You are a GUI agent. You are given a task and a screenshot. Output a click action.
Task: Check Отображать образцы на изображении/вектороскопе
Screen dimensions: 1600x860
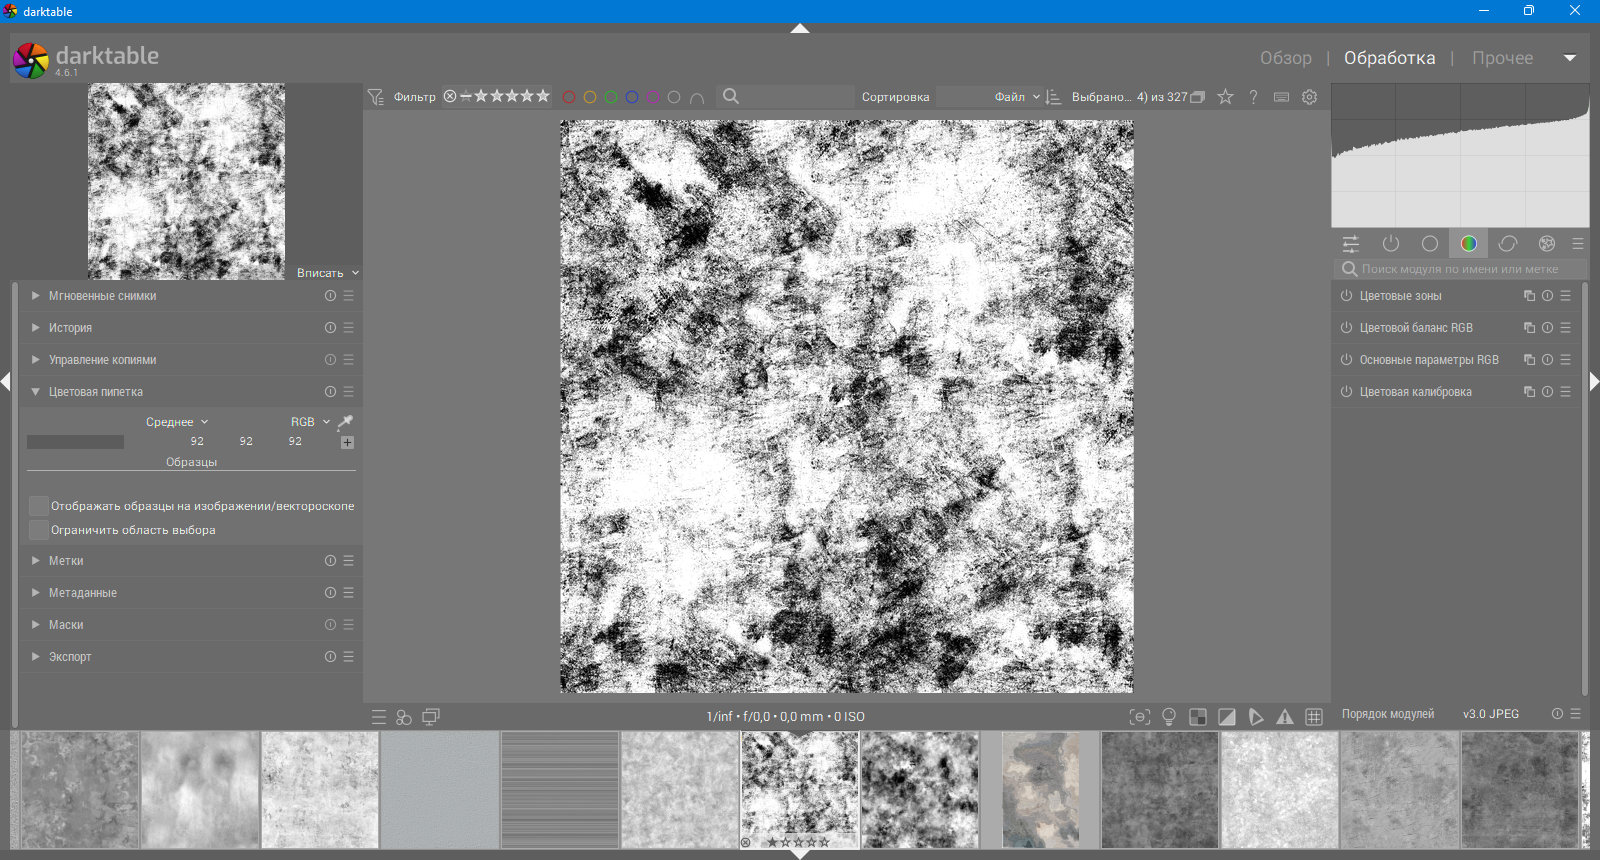tap(39, 506)
